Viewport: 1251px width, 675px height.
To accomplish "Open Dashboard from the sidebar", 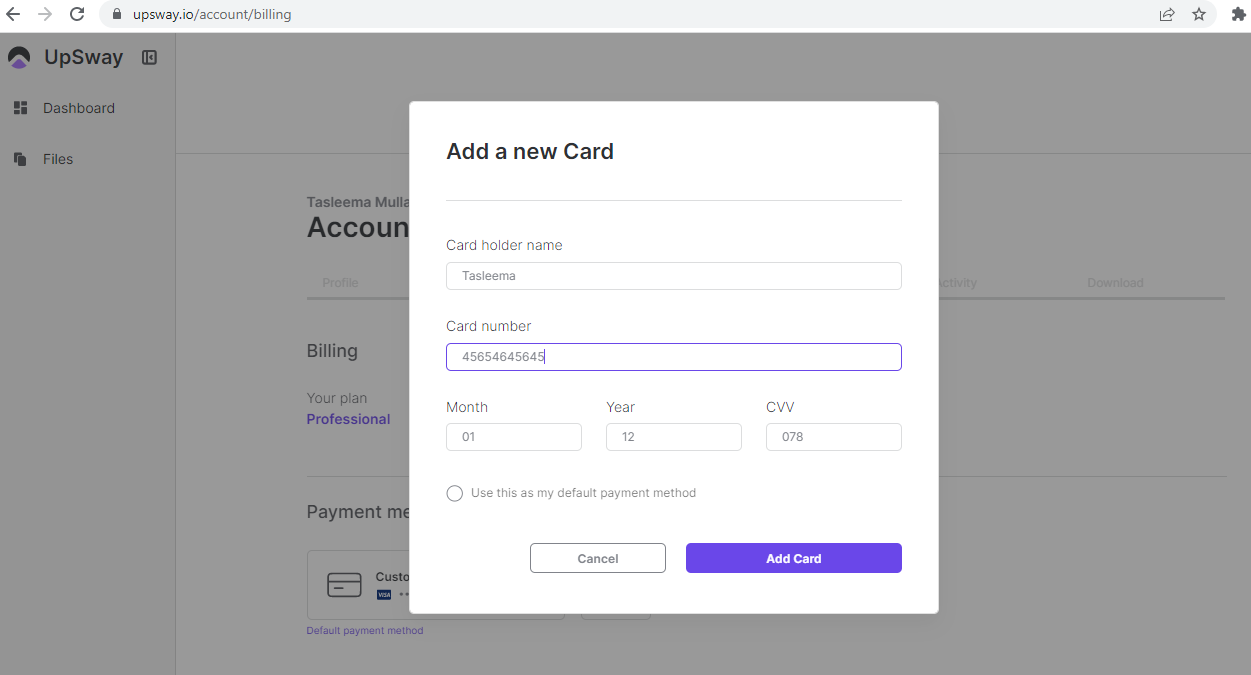I will click(x=79, y=108).
